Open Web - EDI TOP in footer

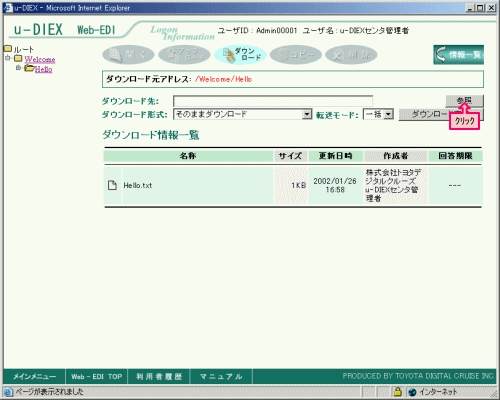pyautogui.click(x=97, y=377)
